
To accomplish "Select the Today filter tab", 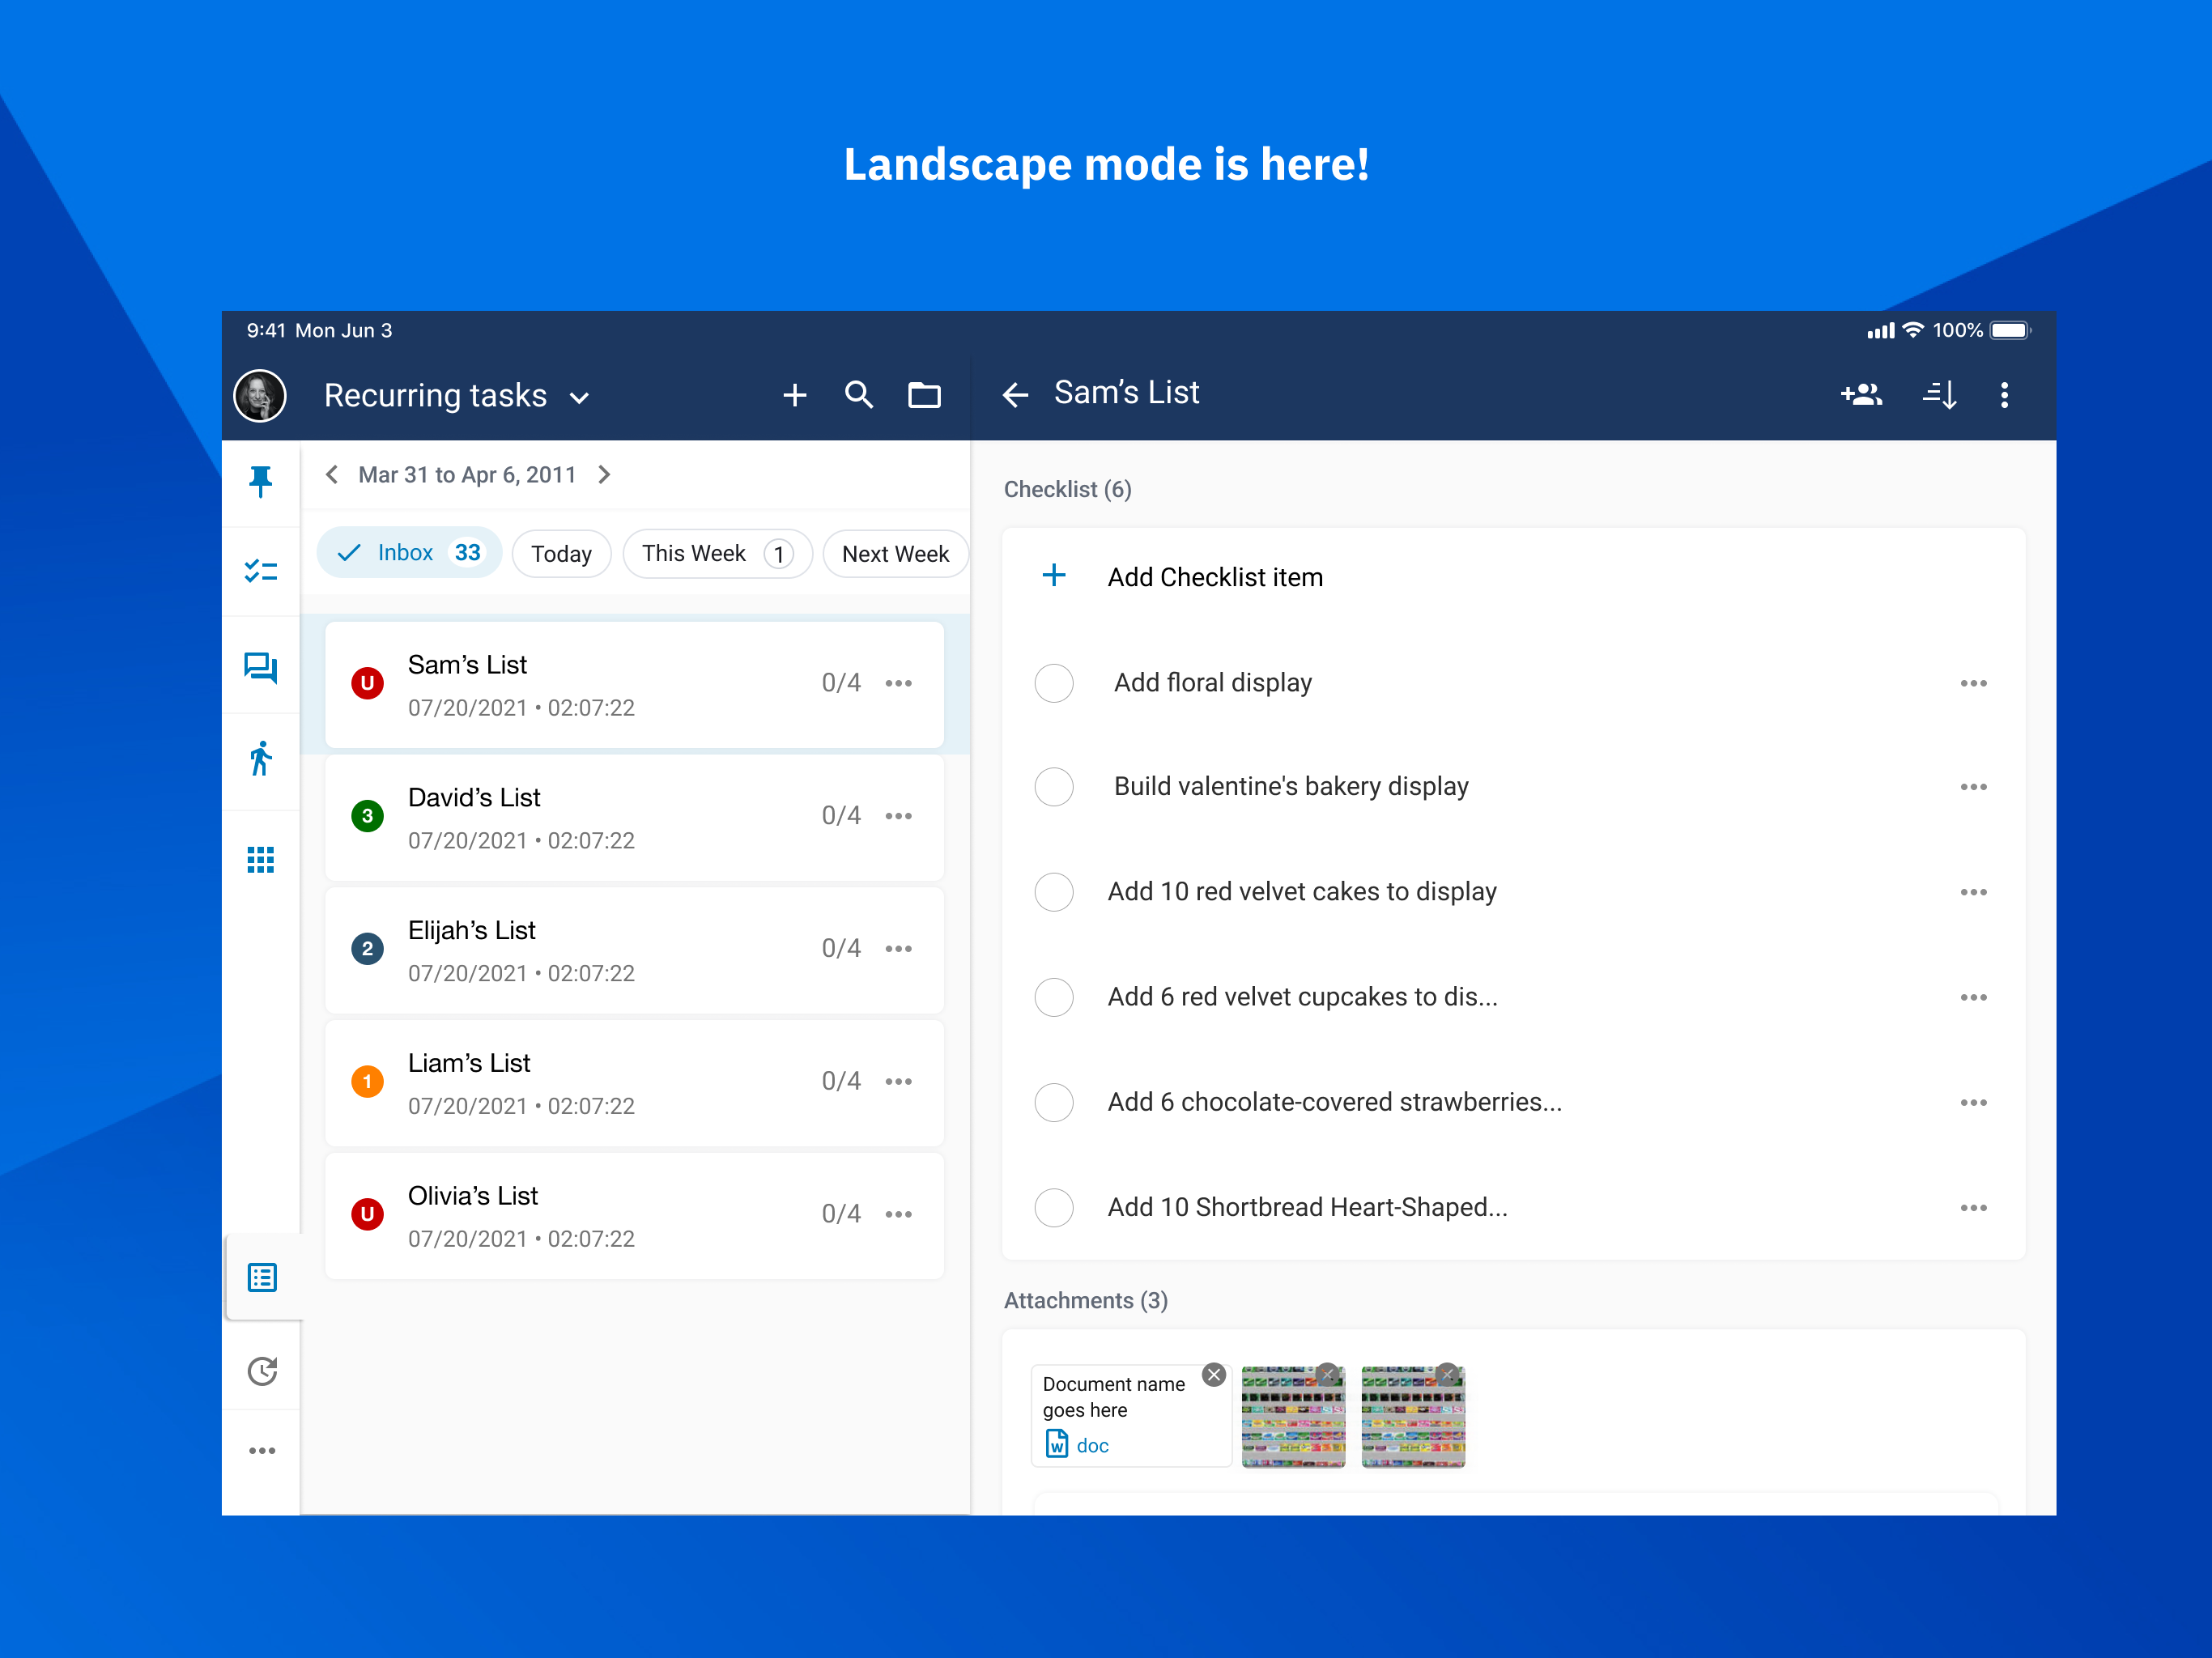I will point(561,554).
